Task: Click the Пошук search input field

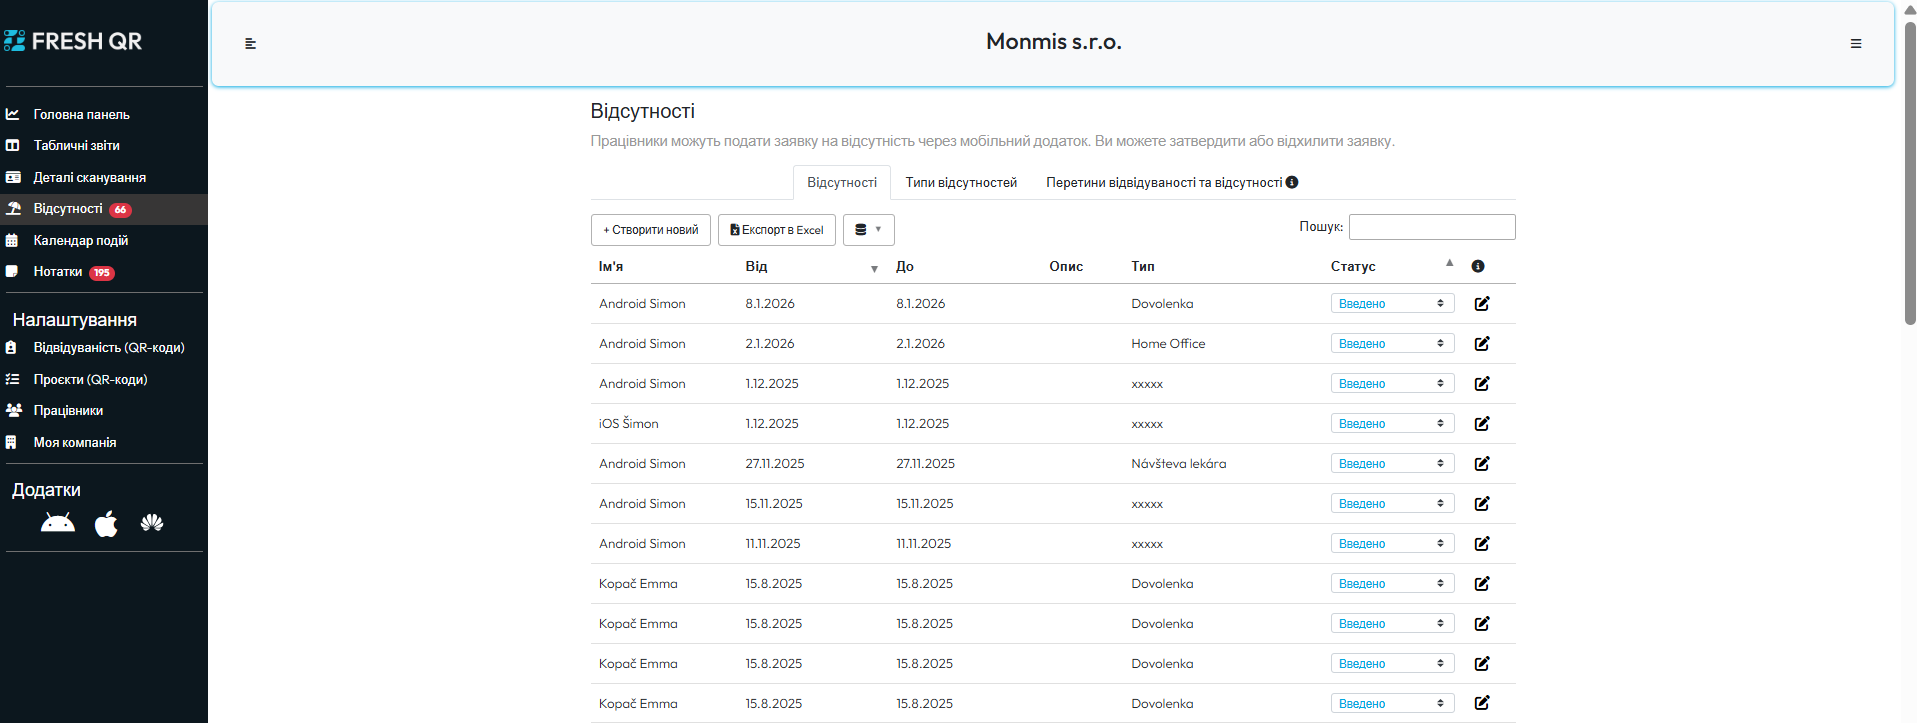Action: click(x=1431, y=227)
